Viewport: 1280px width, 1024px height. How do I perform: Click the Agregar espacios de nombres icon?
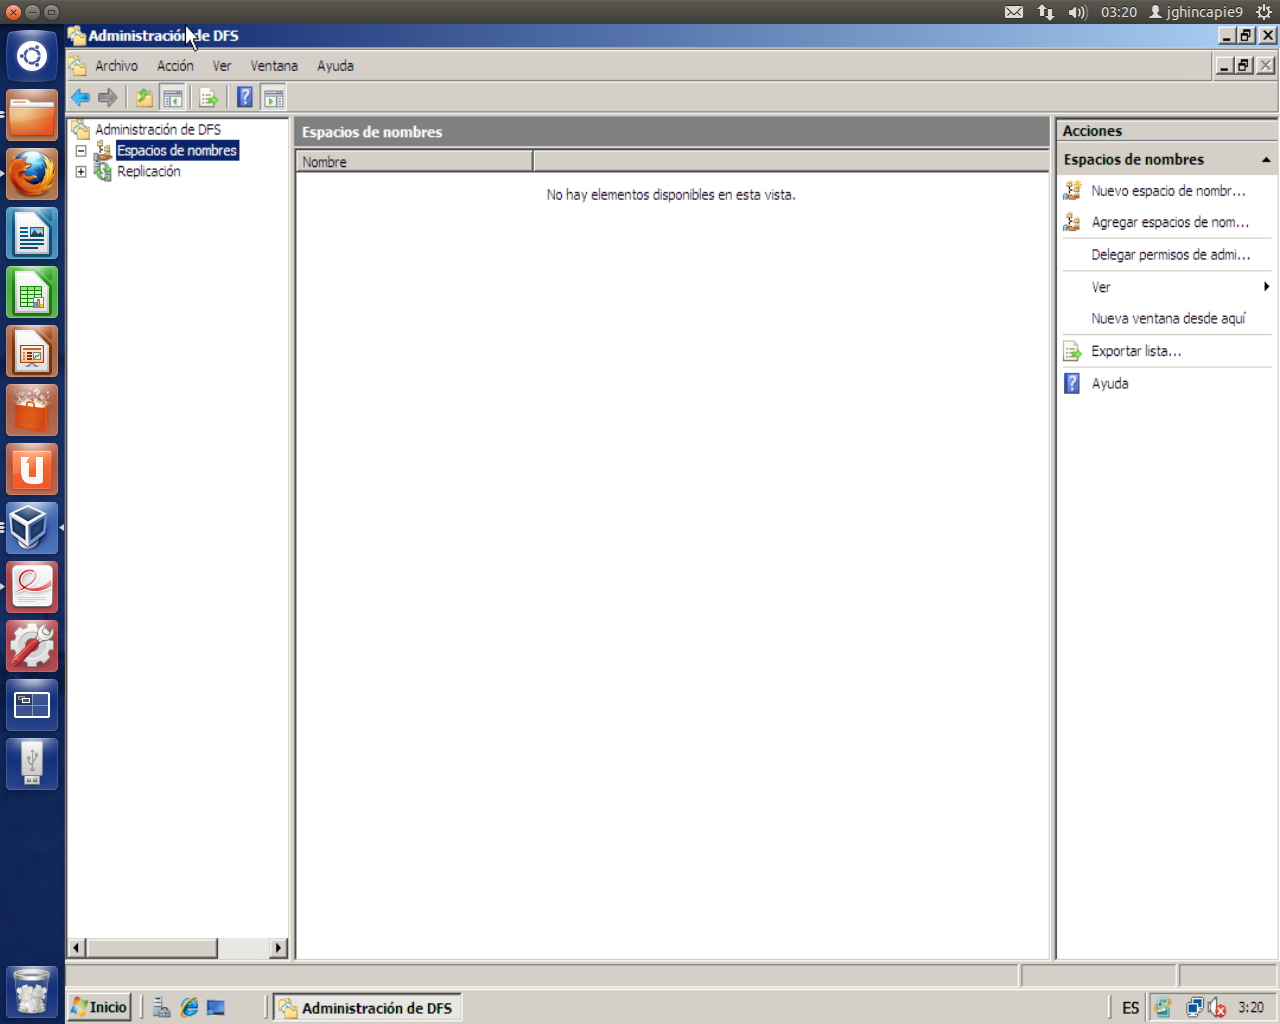point(1072,223)
